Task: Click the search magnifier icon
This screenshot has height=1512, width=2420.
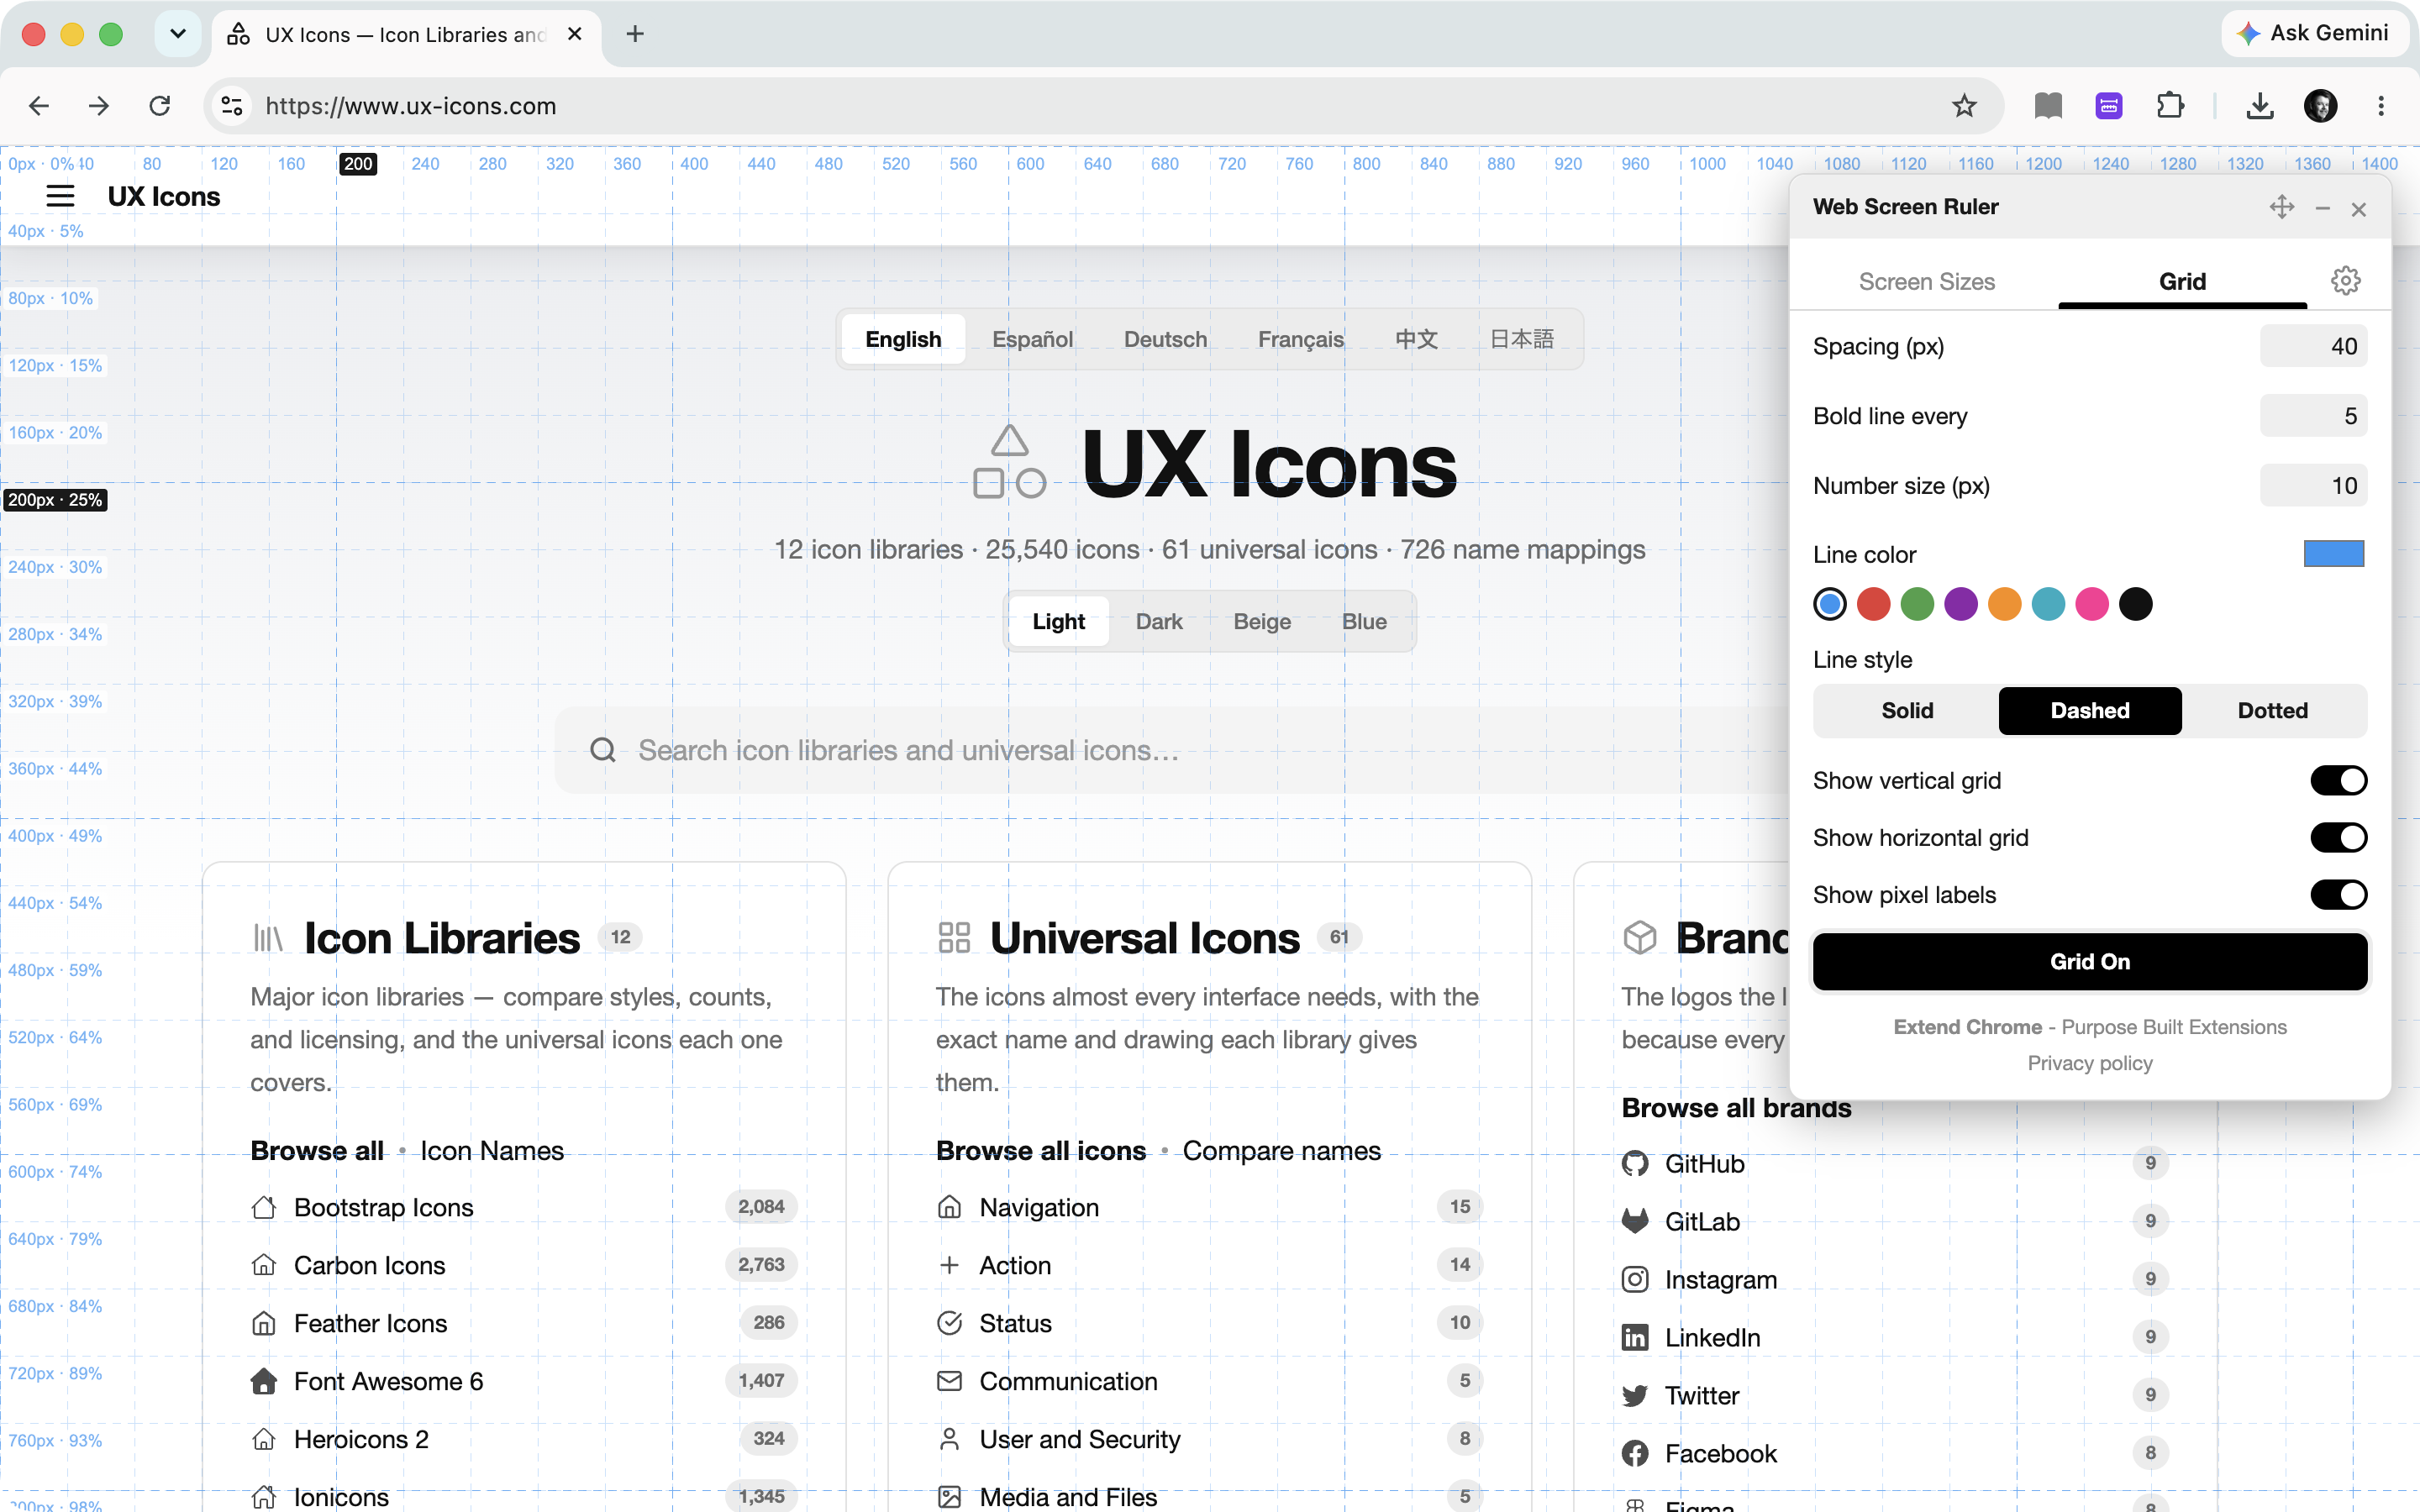Action: pyautogui.click(x=603, y=750)
